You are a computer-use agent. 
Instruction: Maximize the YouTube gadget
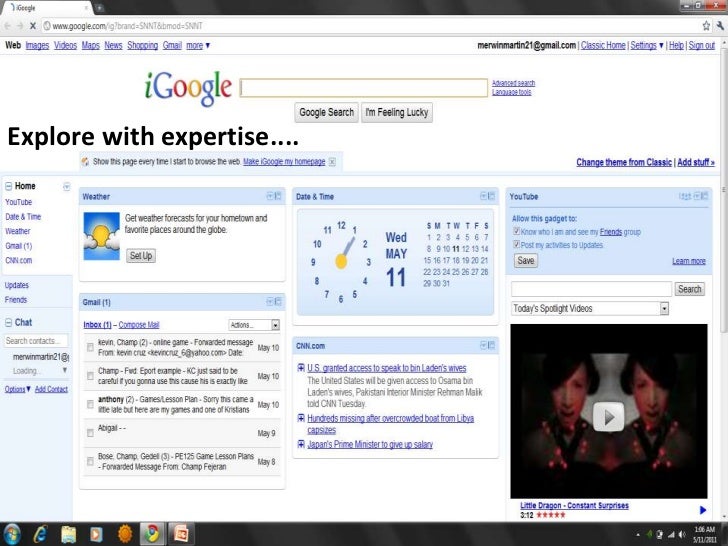[x=705, y=196]
